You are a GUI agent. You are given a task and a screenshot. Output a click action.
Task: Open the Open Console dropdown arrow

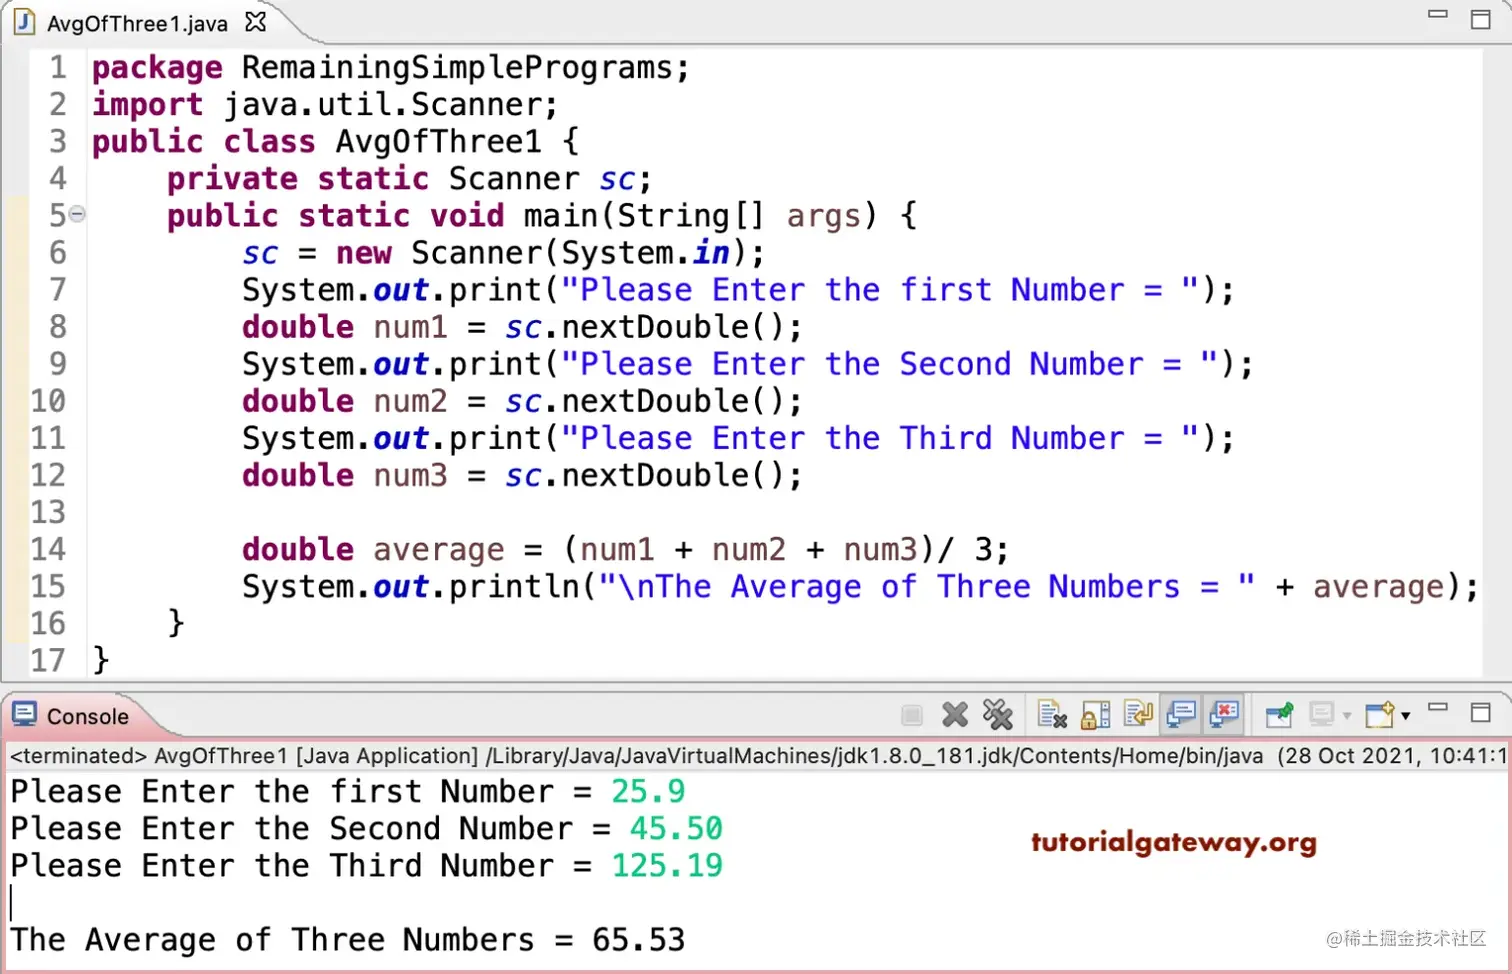click(x=1405, y=716)
